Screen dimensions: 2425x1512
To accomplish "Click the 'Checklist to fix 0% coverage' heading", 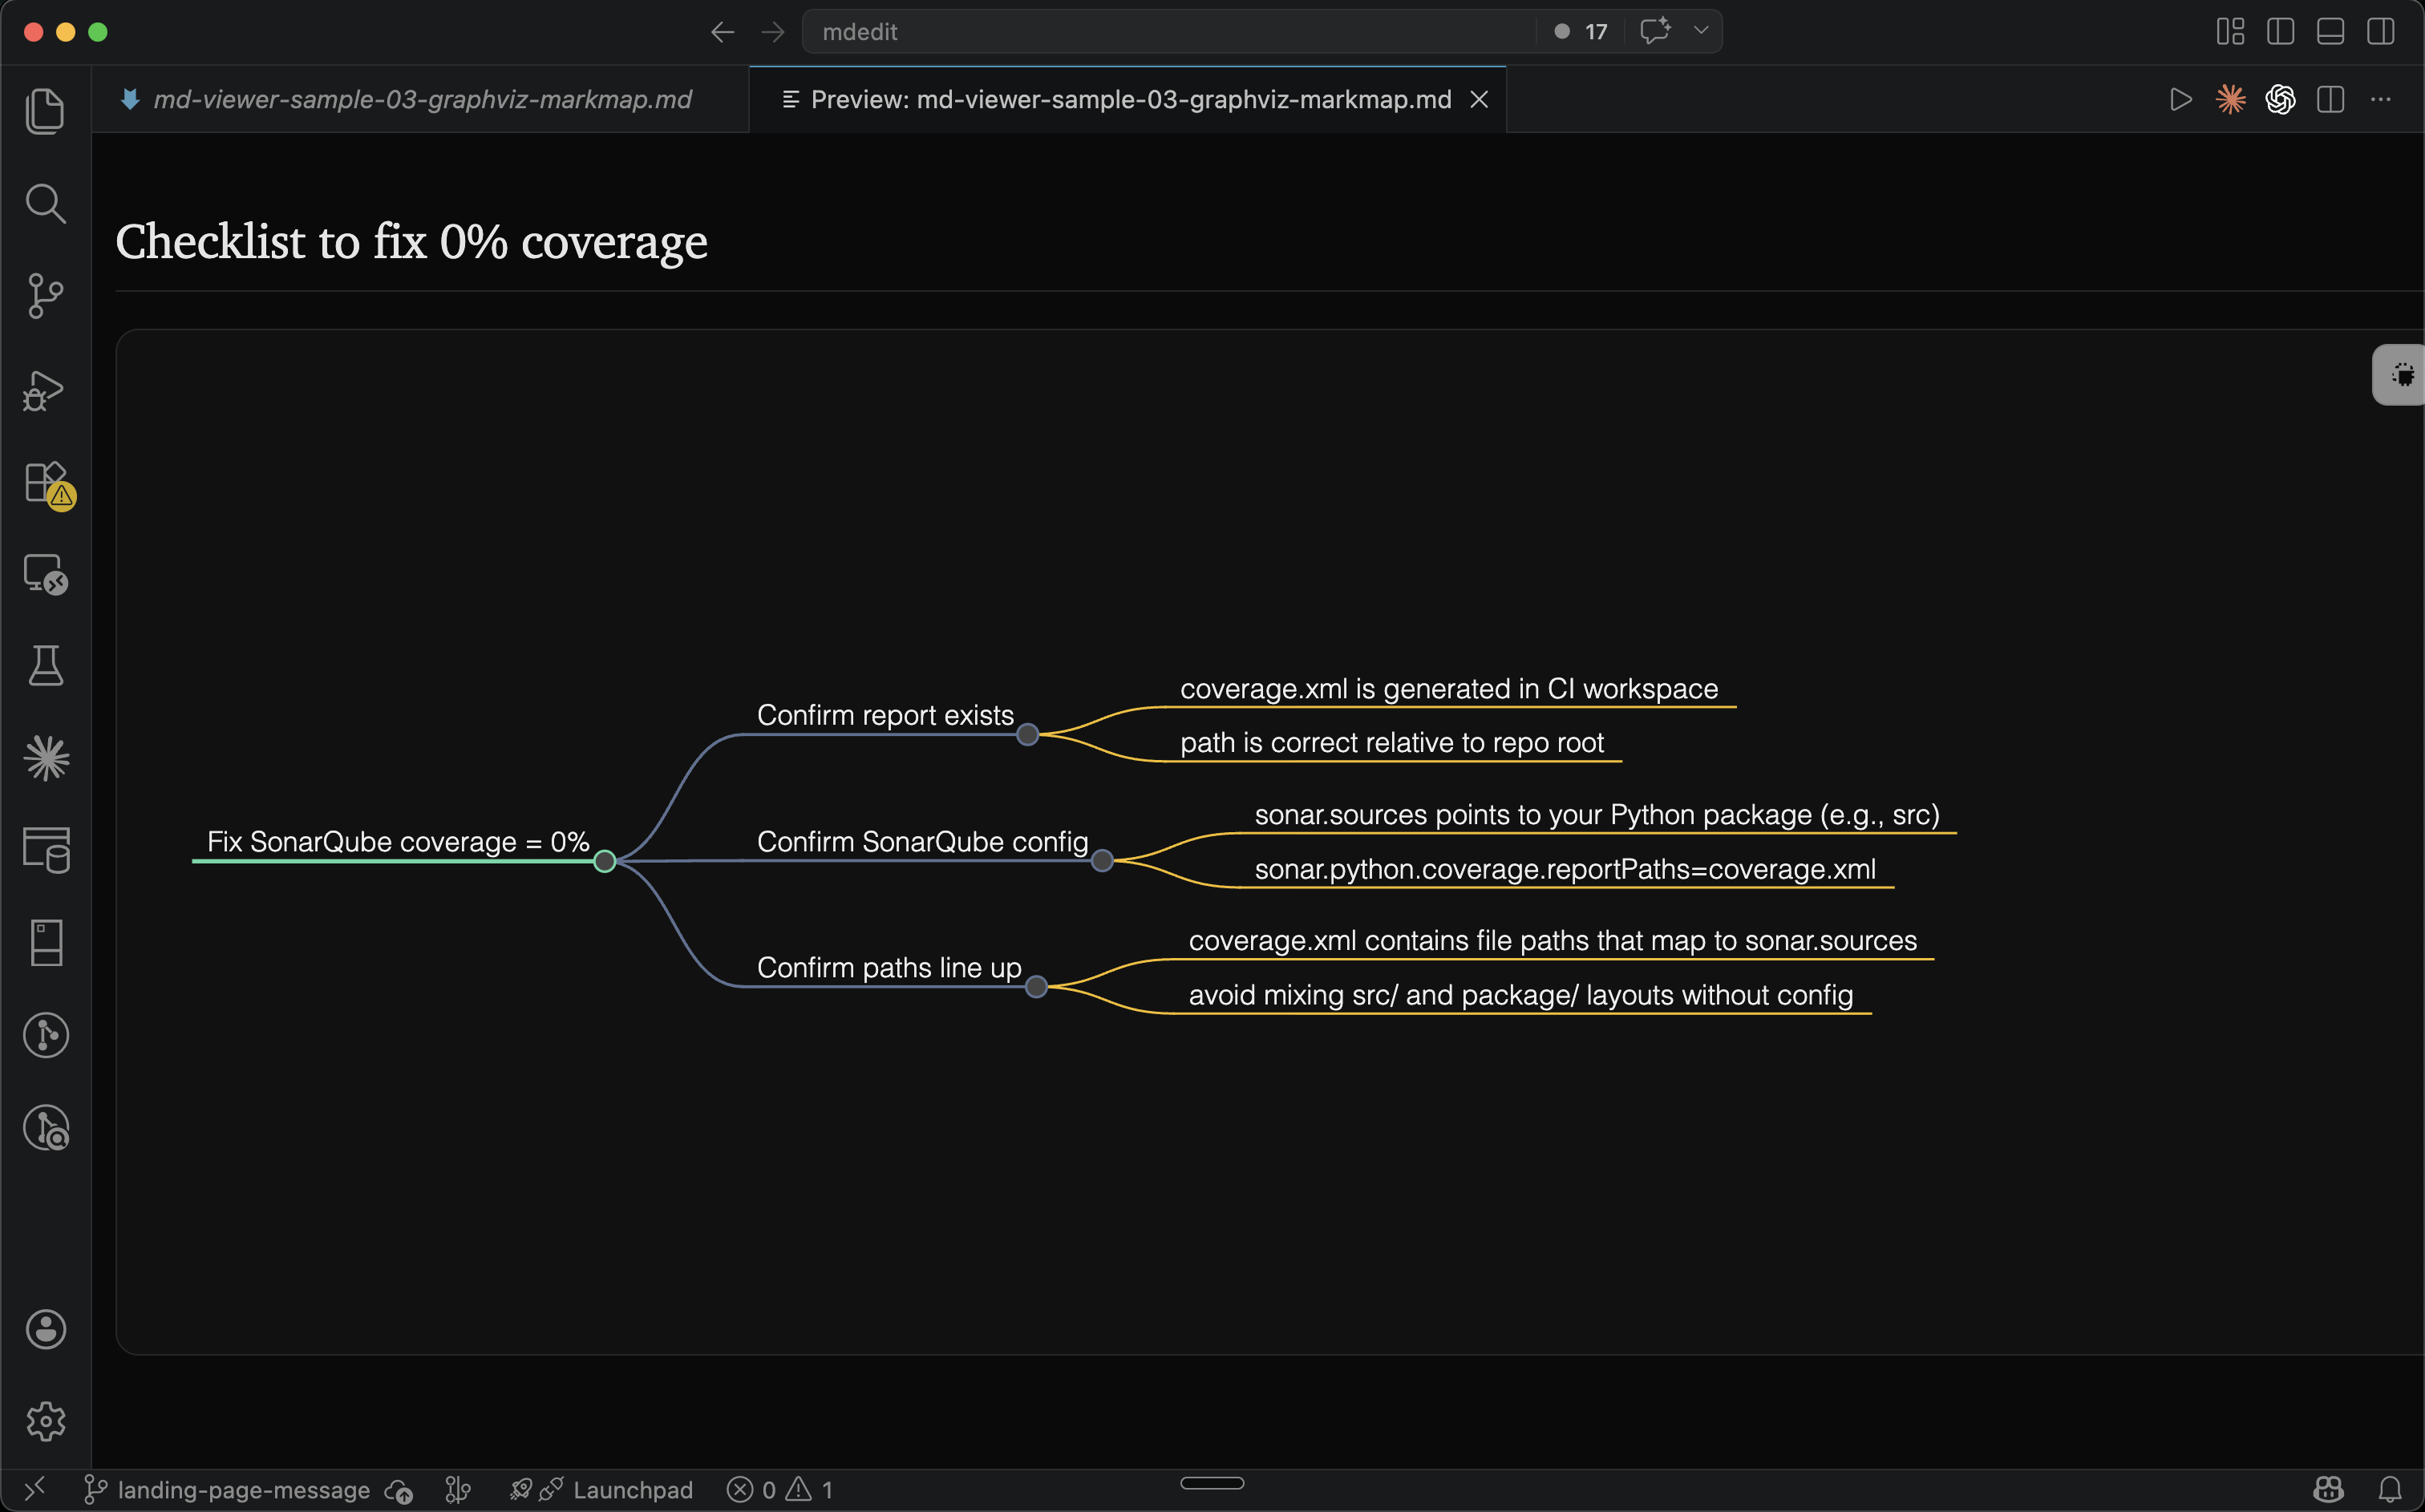I will 411,242.
